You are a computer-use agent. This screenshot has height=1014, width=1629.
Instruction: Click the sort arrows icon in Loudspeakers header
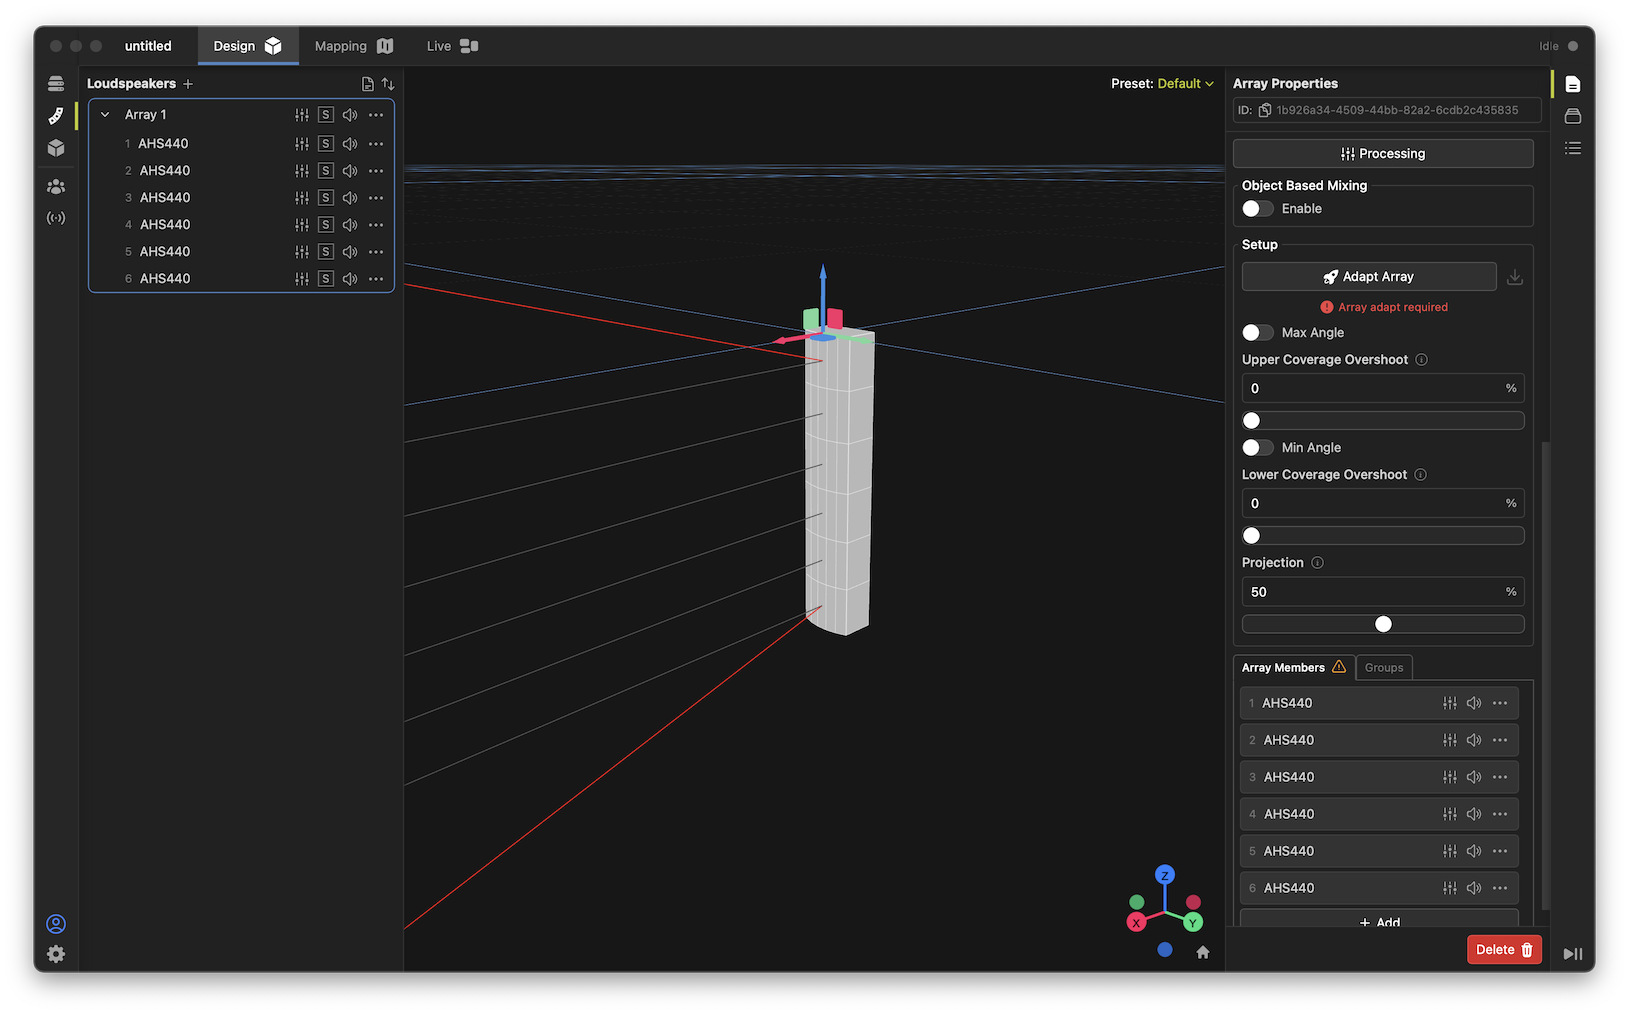tap(388, 84)
